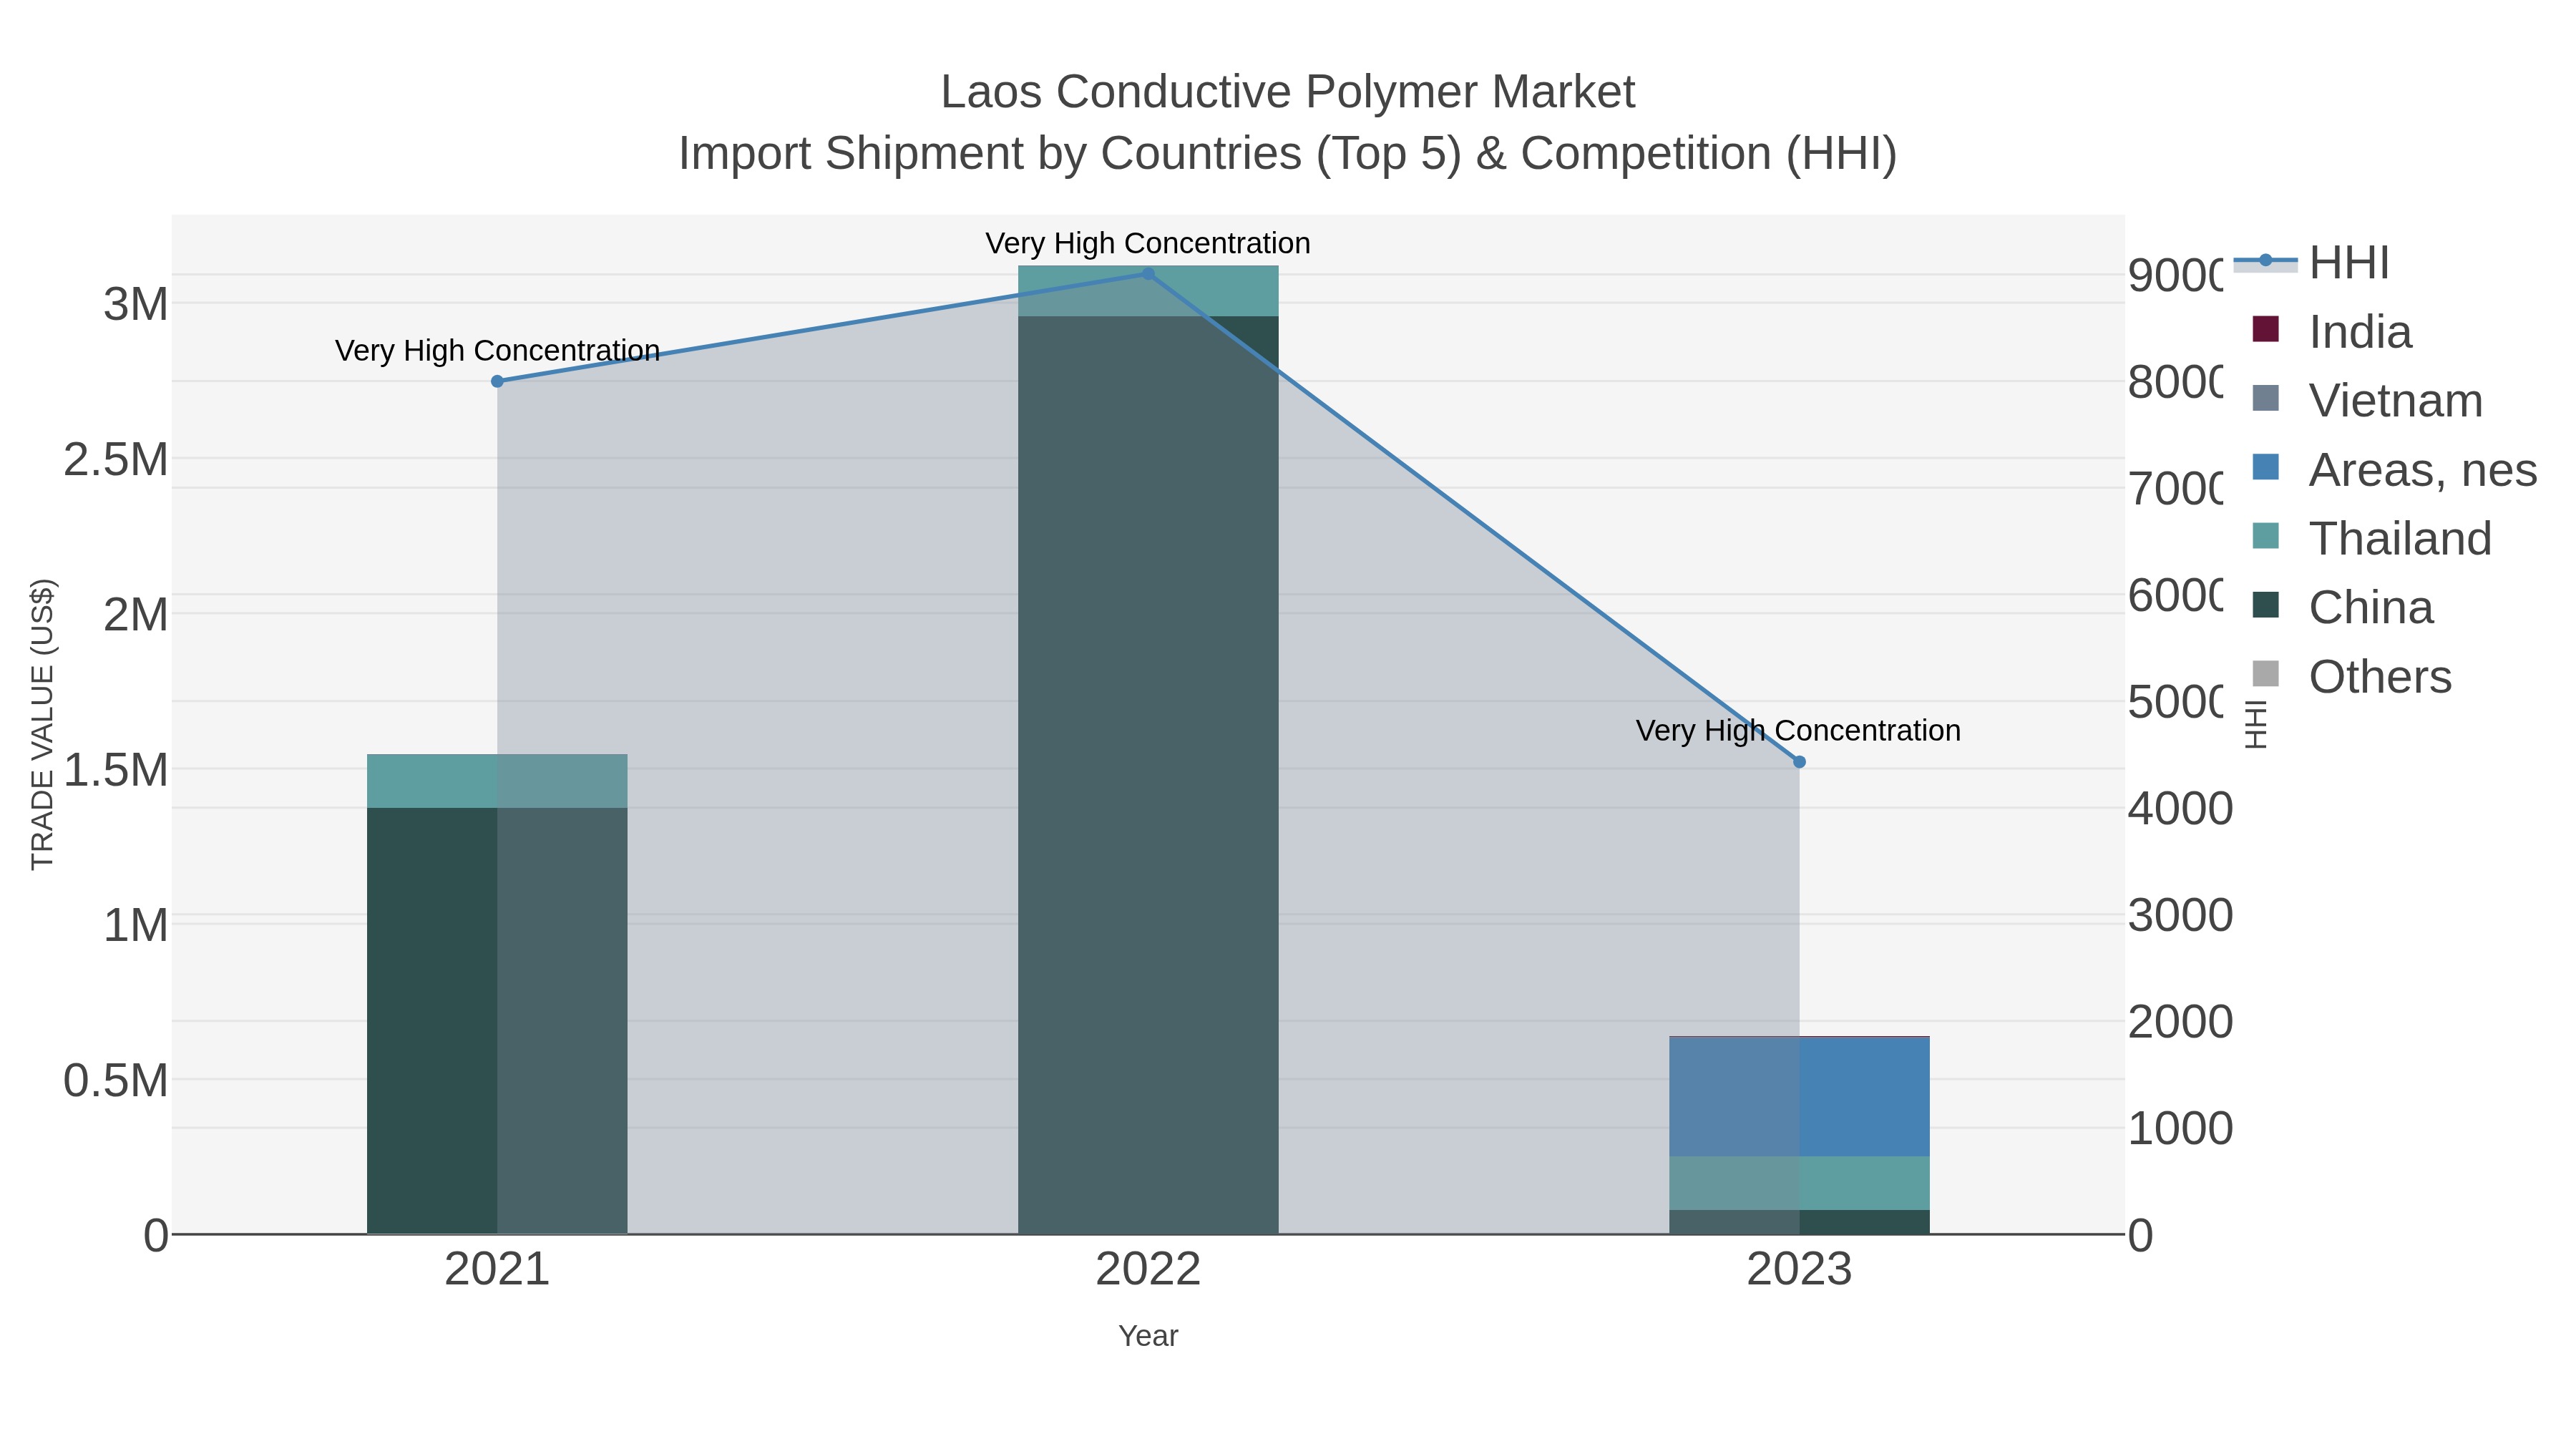The image size is (2576, 1449).
Task: Click the 2023 HHI data point
Action: [1799, 762]
